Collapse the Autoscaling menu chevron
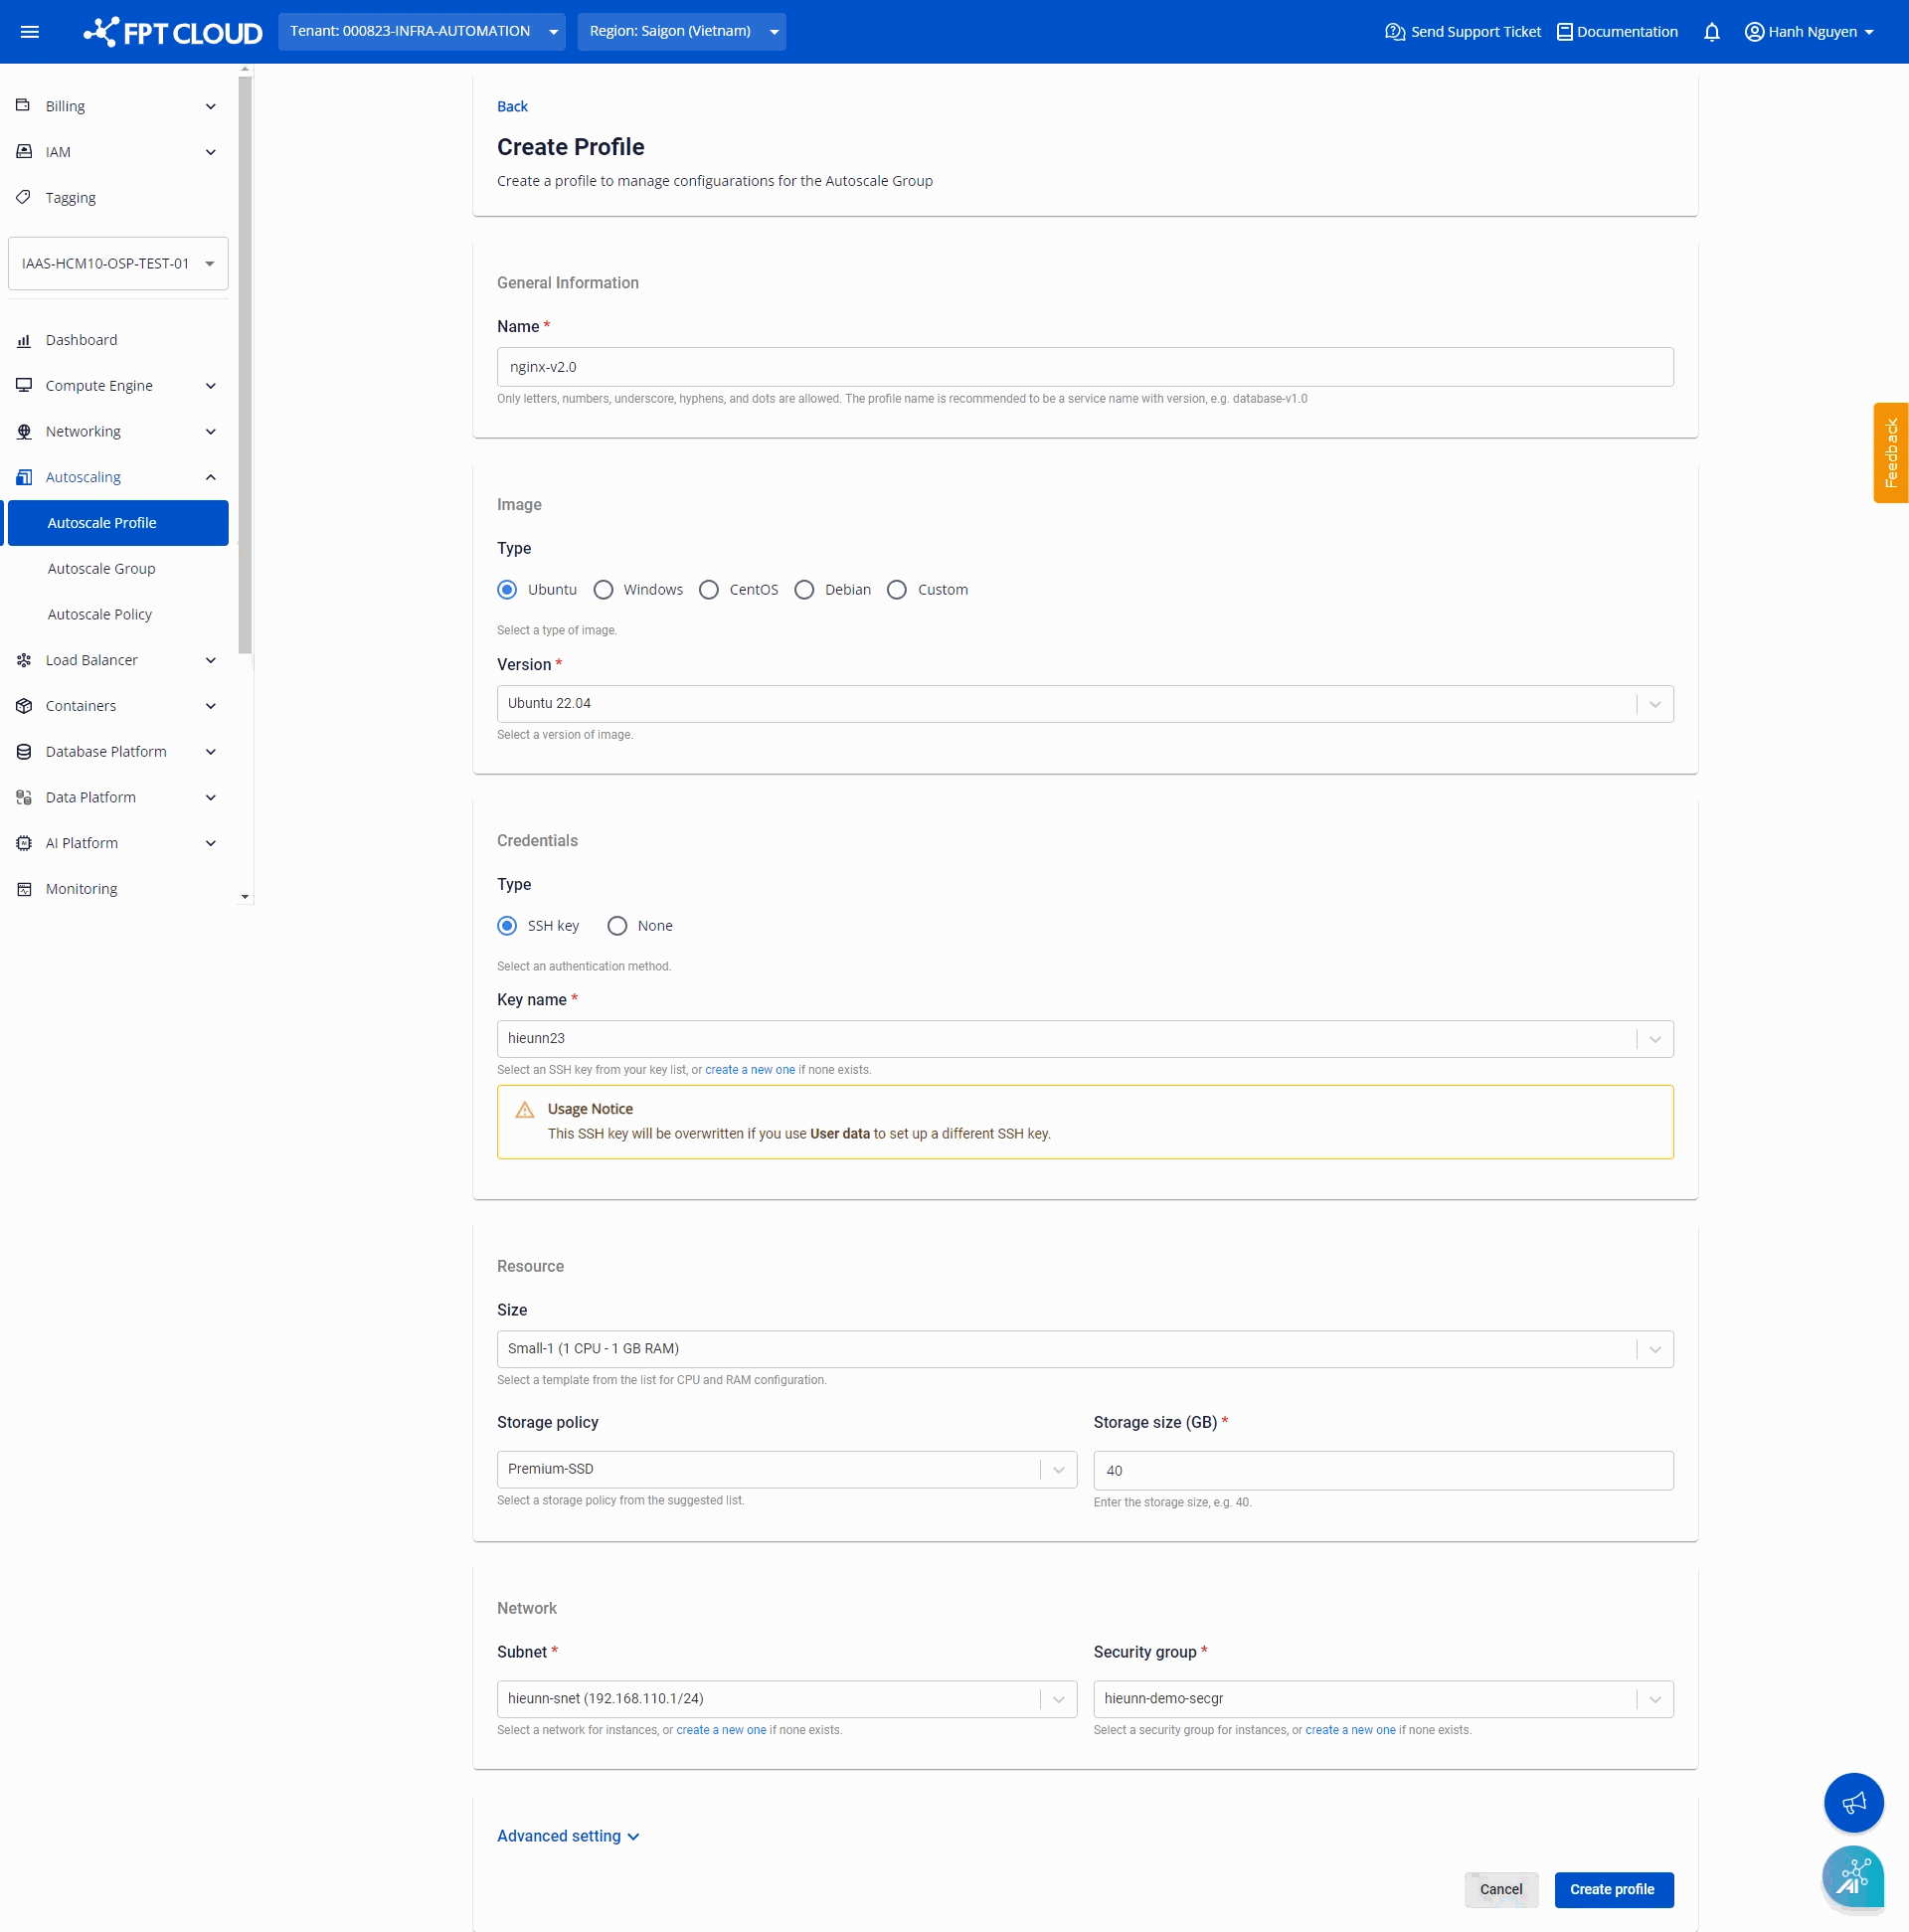 pos(211,477)
